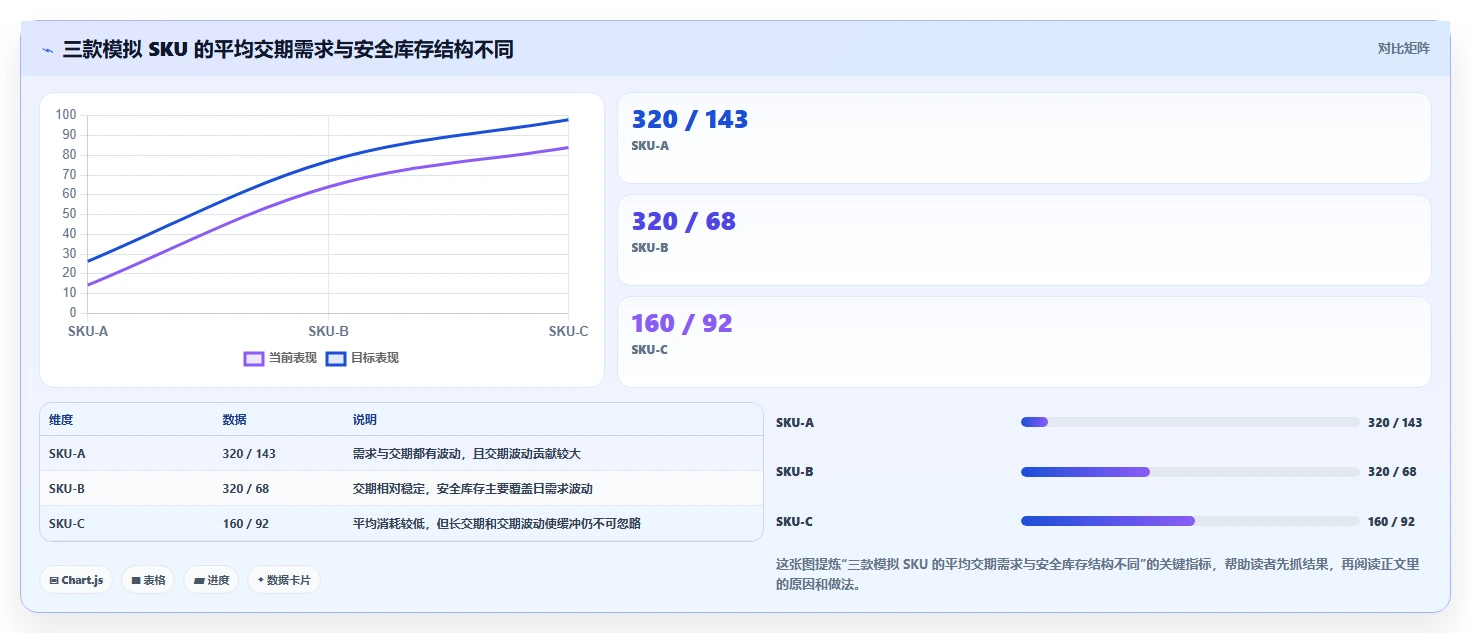
Task: Click the summary paragraph starting 这张图提炼
Action: (1097, 575)
